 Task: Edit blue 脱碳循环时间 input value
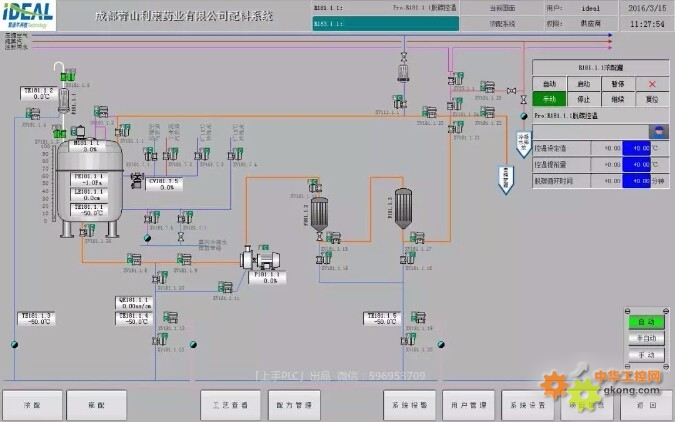coord(636,181)
